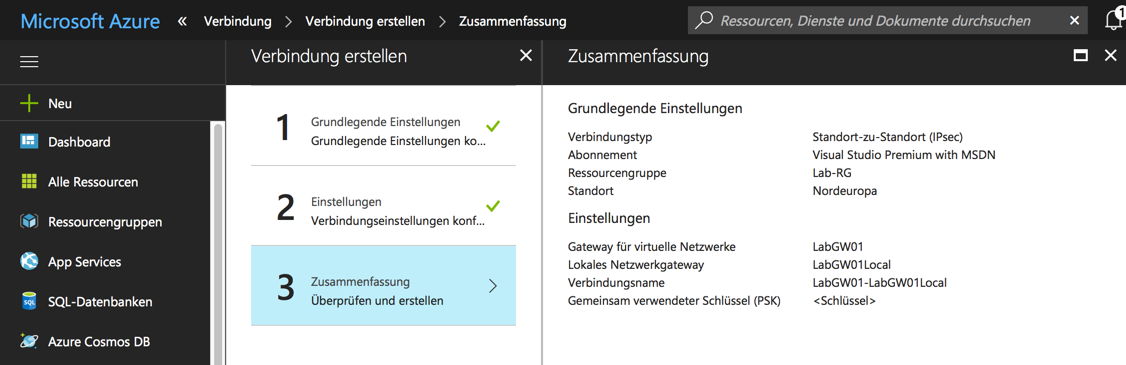Expand the Zusammenfassung step chevron
This screenshot has width=1126, height=365.
(x=493, y=286)
